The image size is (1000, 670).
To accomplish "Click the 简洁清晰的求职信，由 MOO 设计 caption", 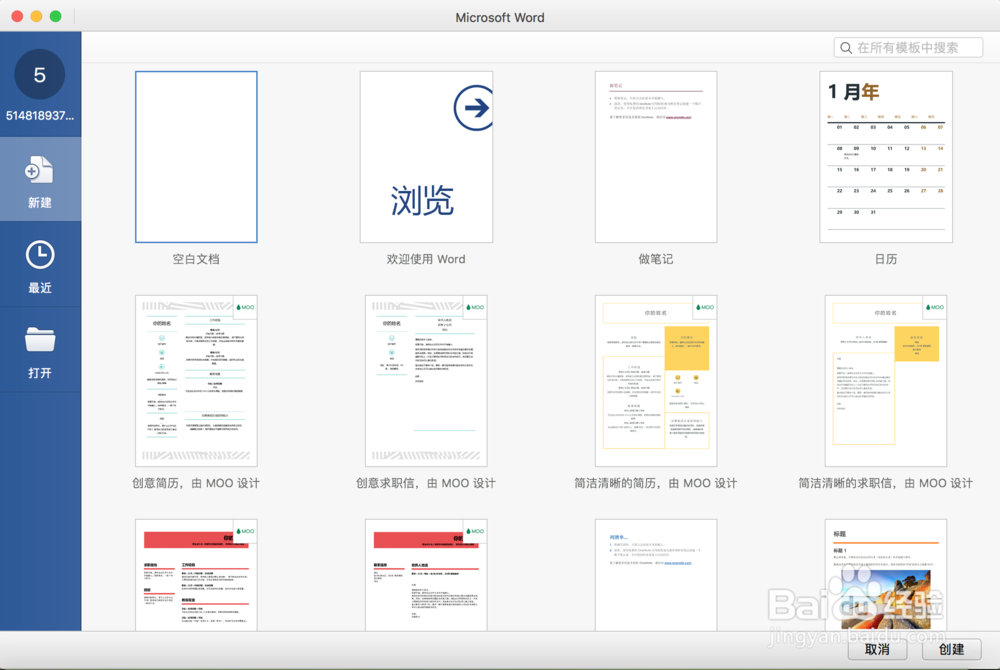I will coord(886,483).
